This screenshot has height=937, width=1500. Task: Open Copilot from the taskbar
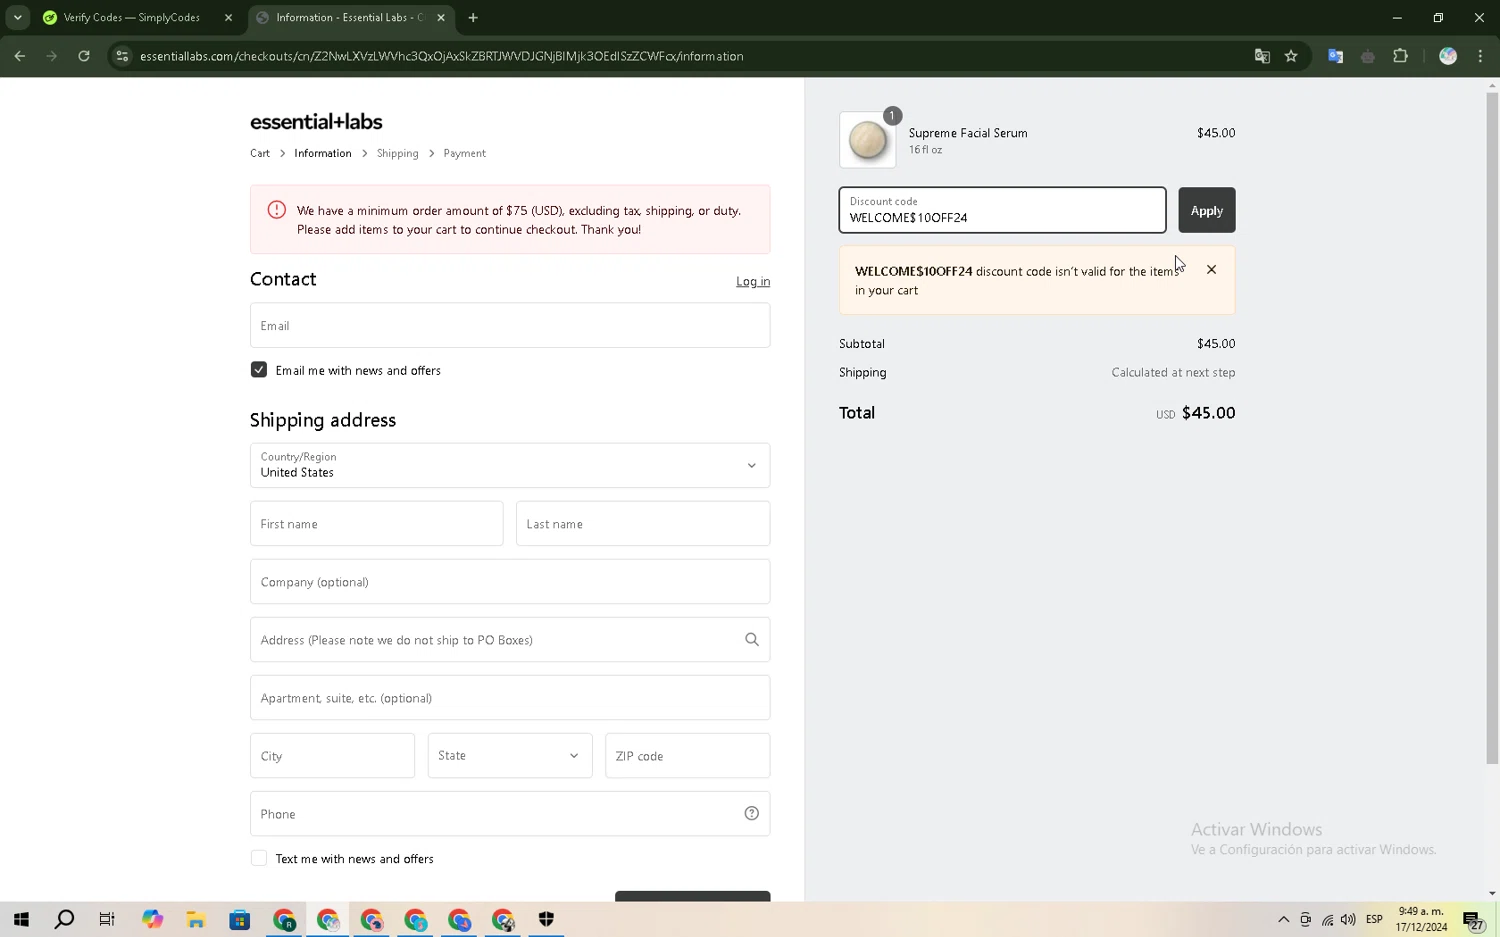tap(152, 919)
